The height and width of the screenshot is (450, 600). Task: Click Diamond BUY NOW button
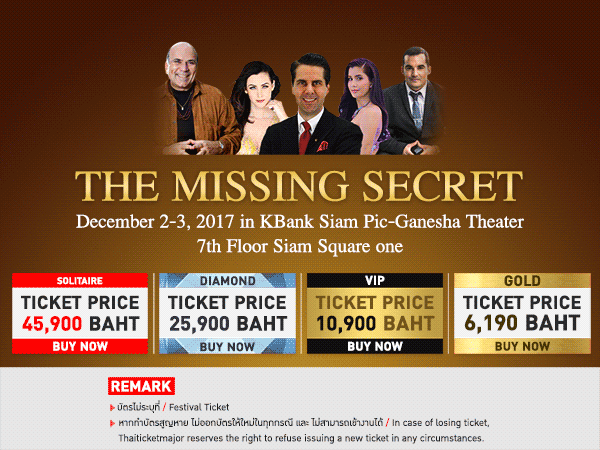(x=227, y=347)
